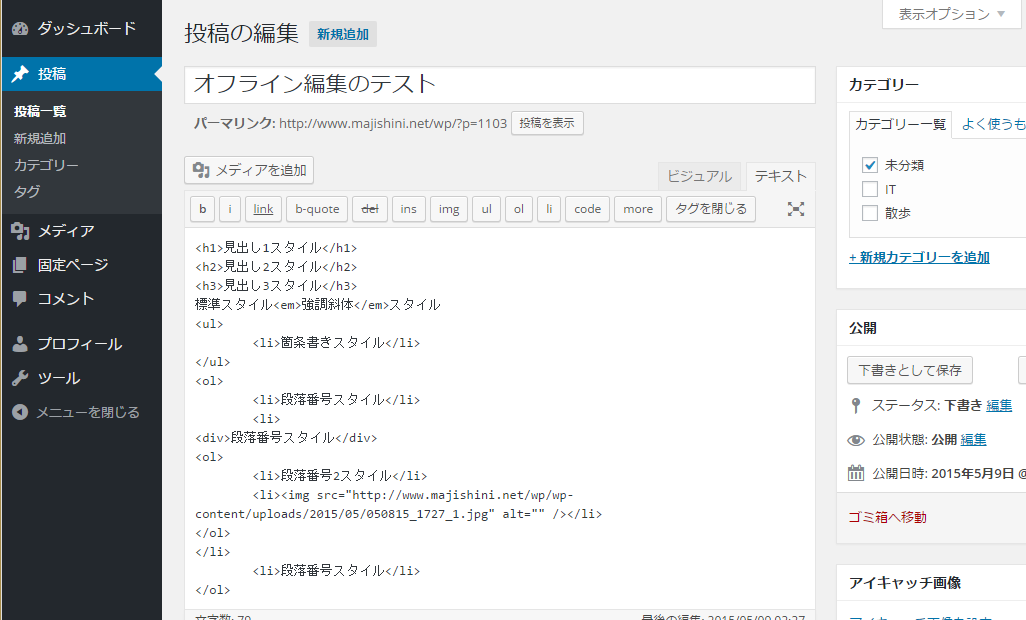Click the メディアを追加 add media icon
Viewport: 1026px width, 620px height.
click(x=200, y=170)
